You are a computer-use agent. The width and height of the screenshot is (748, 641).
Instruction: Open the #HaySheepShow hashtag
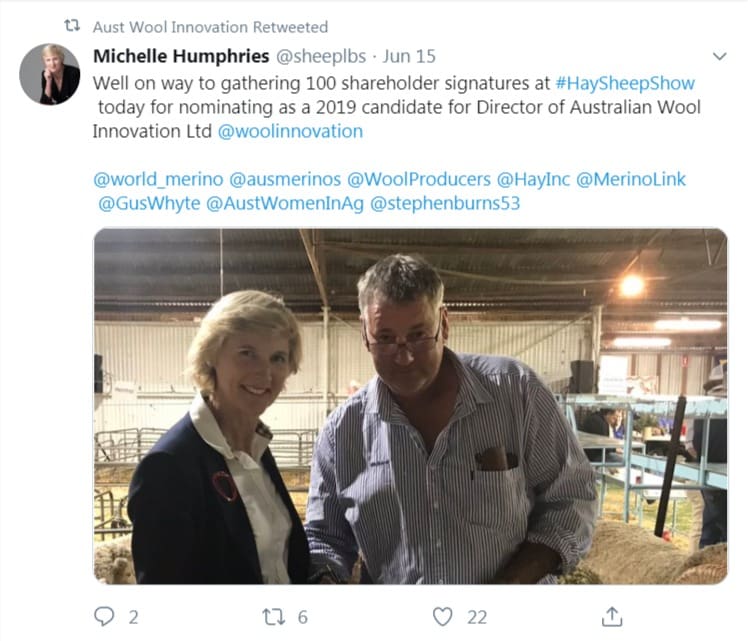pos(625,83)
